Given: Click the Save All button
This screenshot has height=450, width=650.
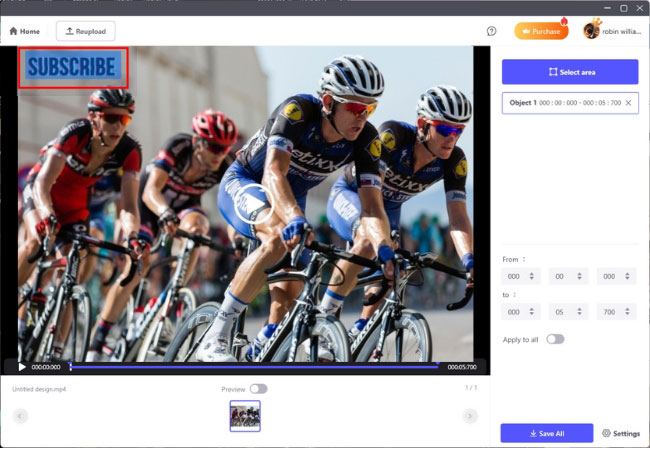Looking at the screenshot, I should tap(546, 434).
